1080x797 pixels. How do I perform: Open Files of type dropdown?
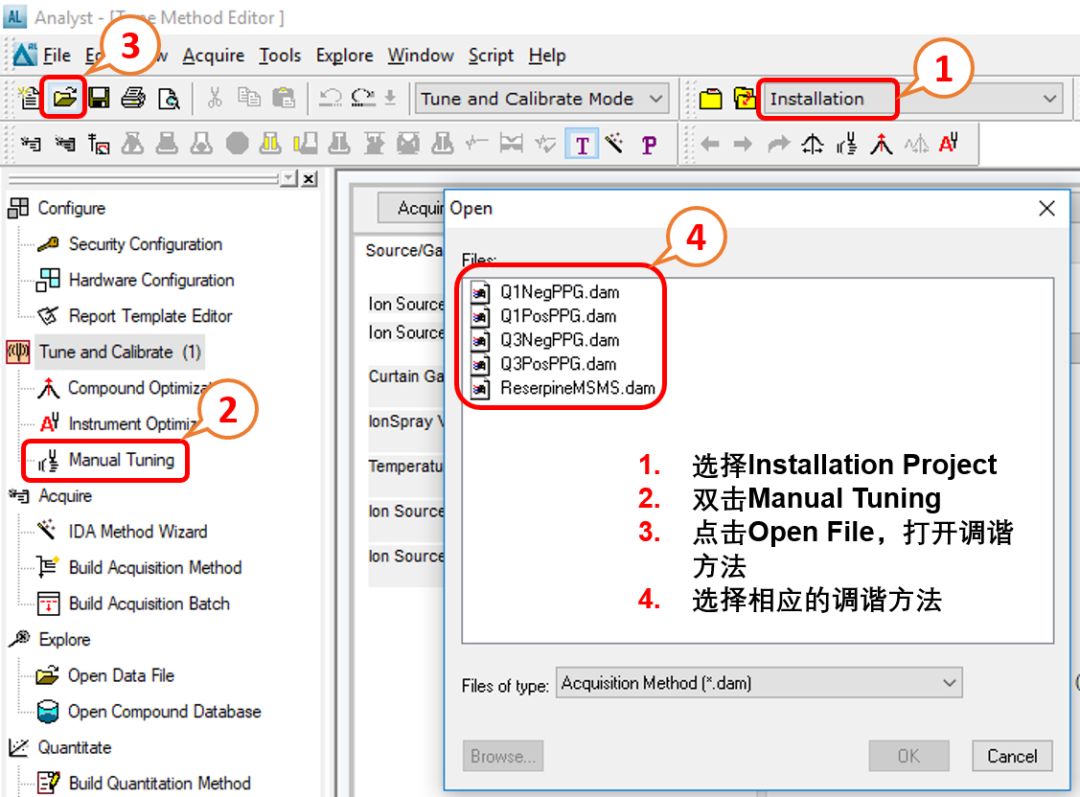pos(759,683)
